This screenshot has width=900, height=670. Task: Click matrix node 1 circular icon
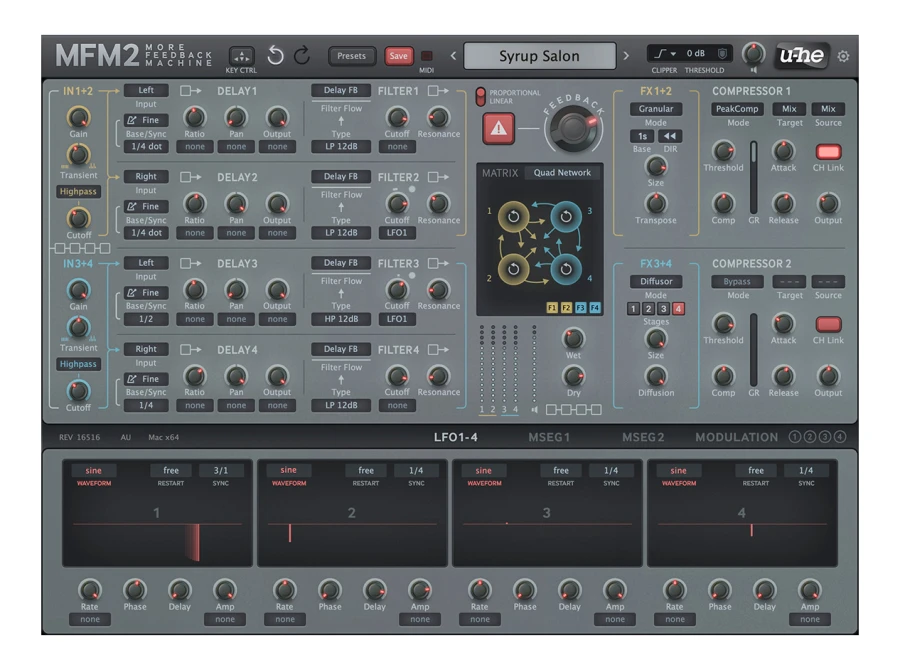(x=513, y=216)
